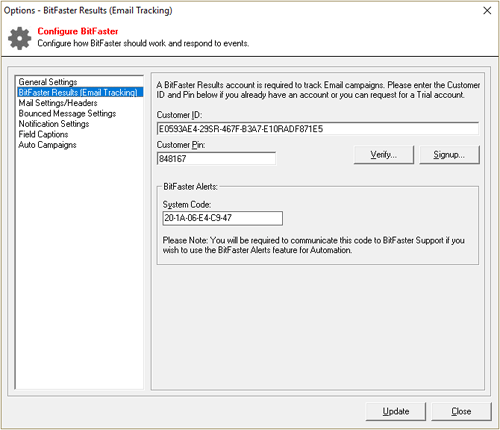Switch to Auto Campaigns settings
The width and height of the screenshot is (500, 430).
[47, 145]
